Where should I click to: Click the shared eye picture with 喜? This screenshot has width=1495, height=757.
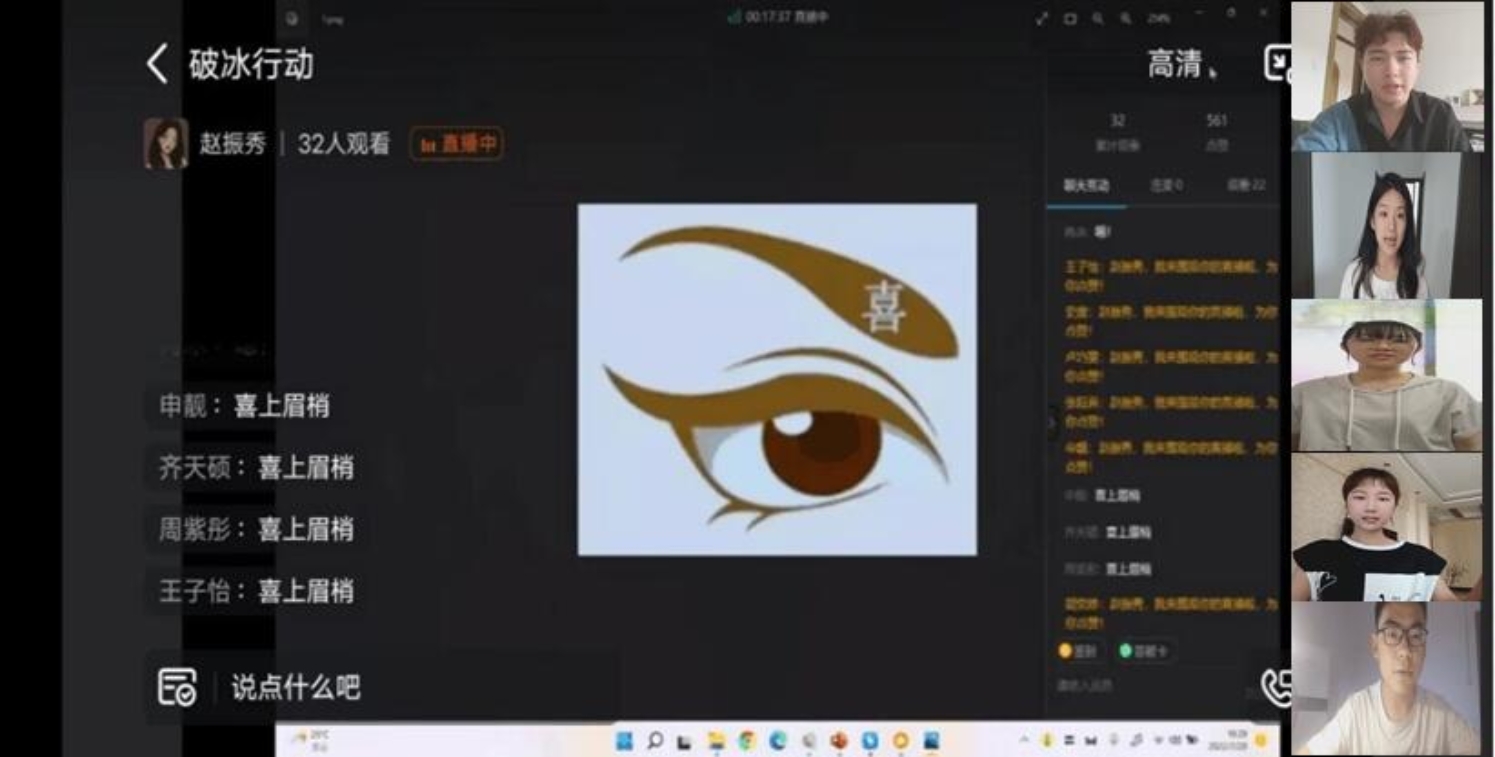click(777, 379)
